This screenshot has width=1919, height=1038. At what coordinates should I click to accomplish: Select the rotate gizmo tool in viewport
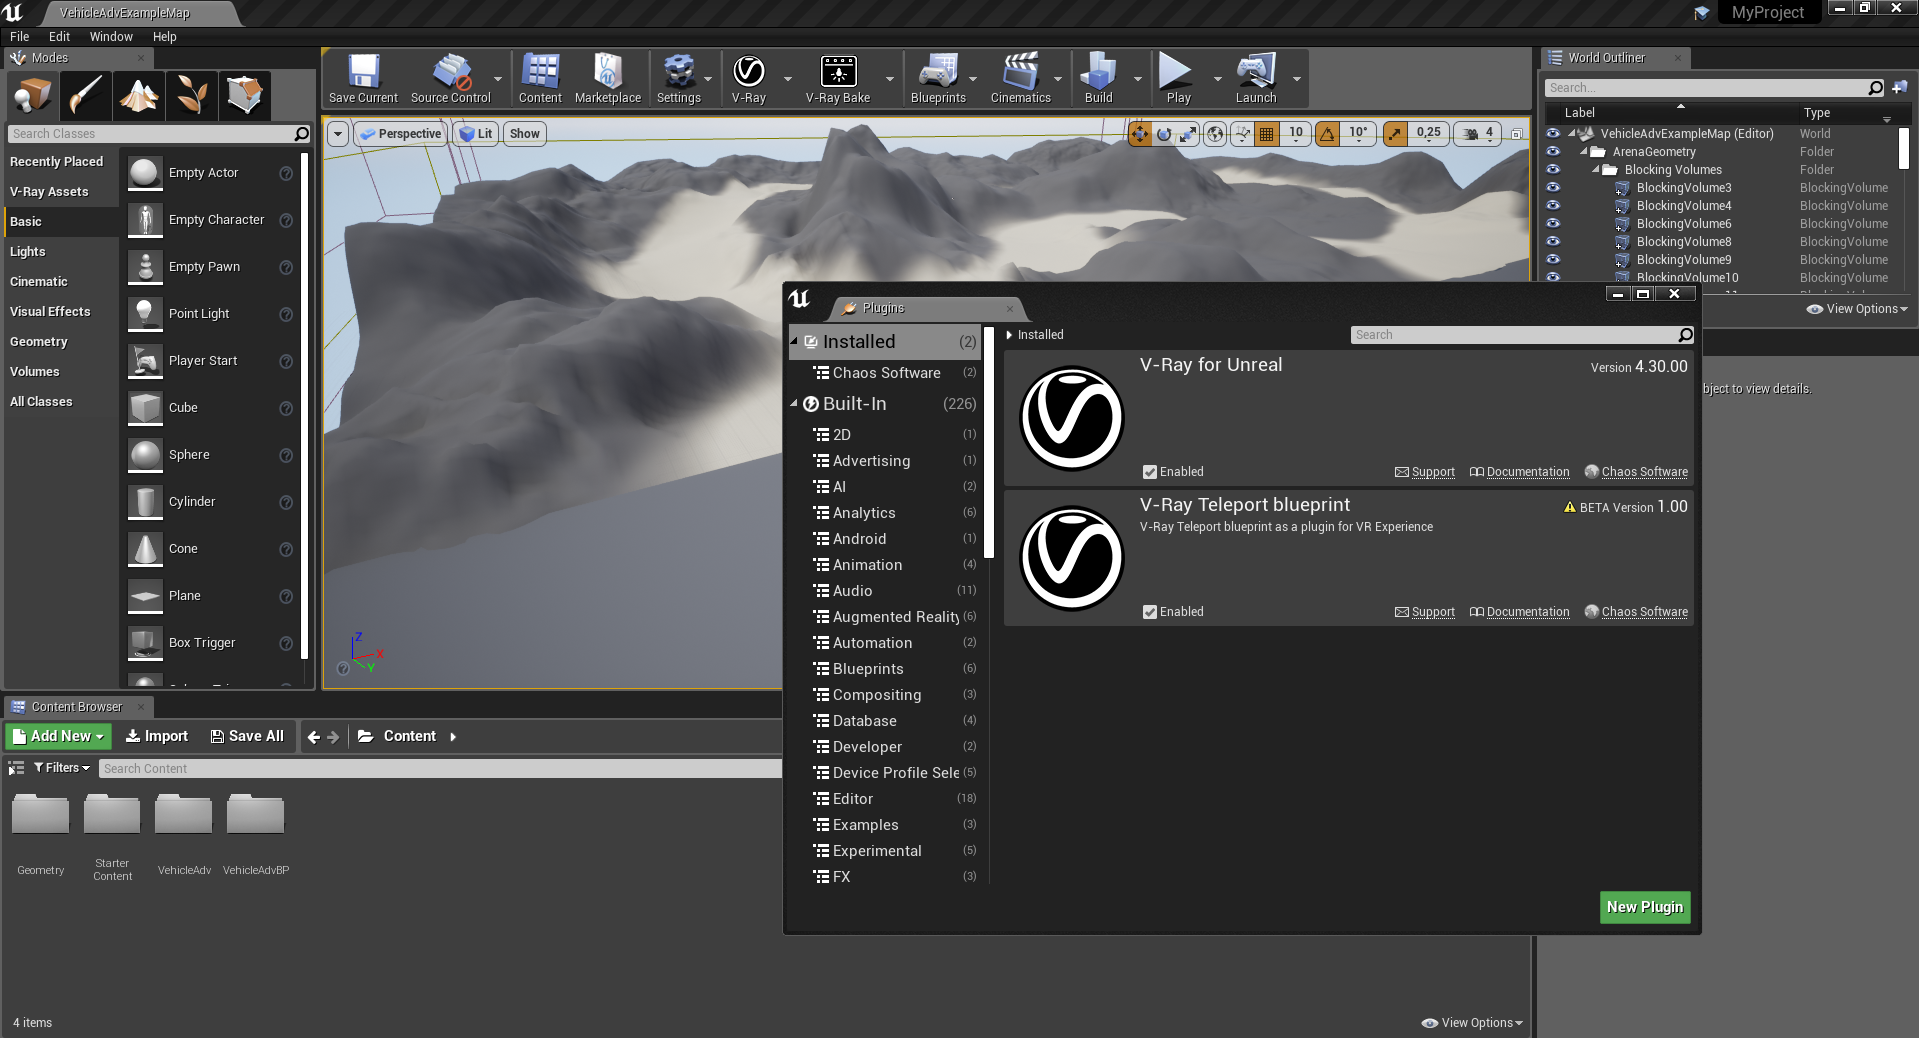point(1164,134)
